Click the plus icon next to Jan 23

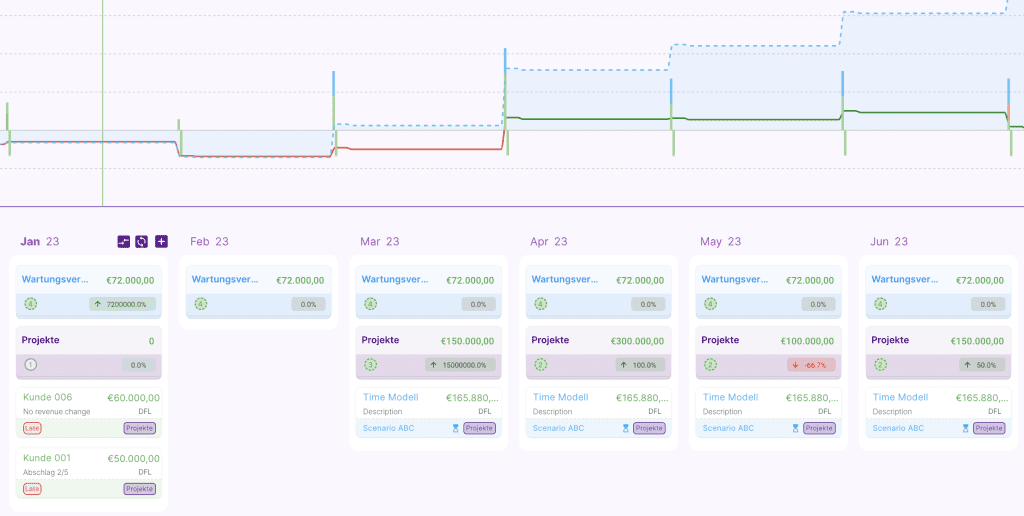(161, 241)
